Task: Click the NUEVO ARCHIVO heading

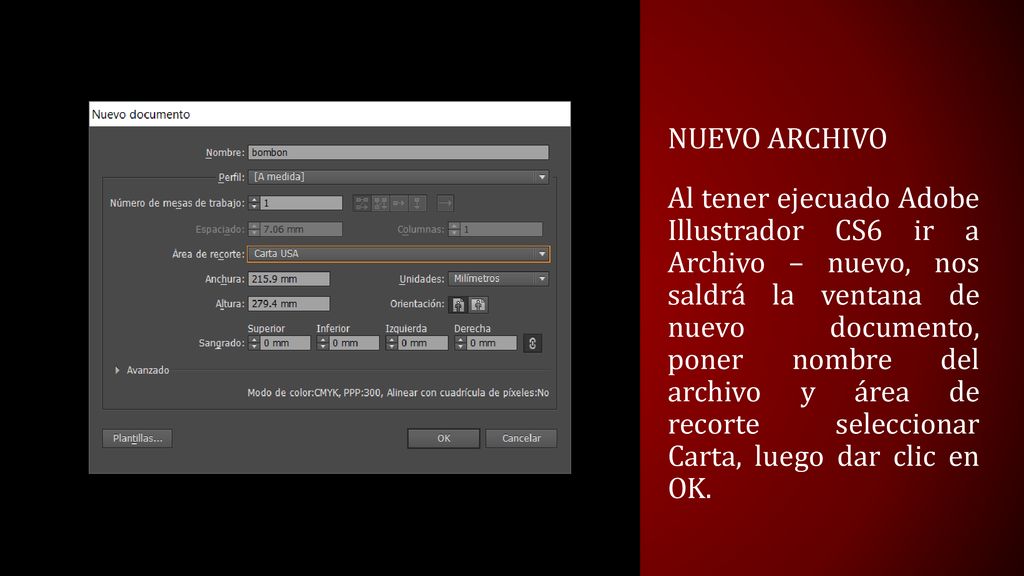Action: point(777,138)
